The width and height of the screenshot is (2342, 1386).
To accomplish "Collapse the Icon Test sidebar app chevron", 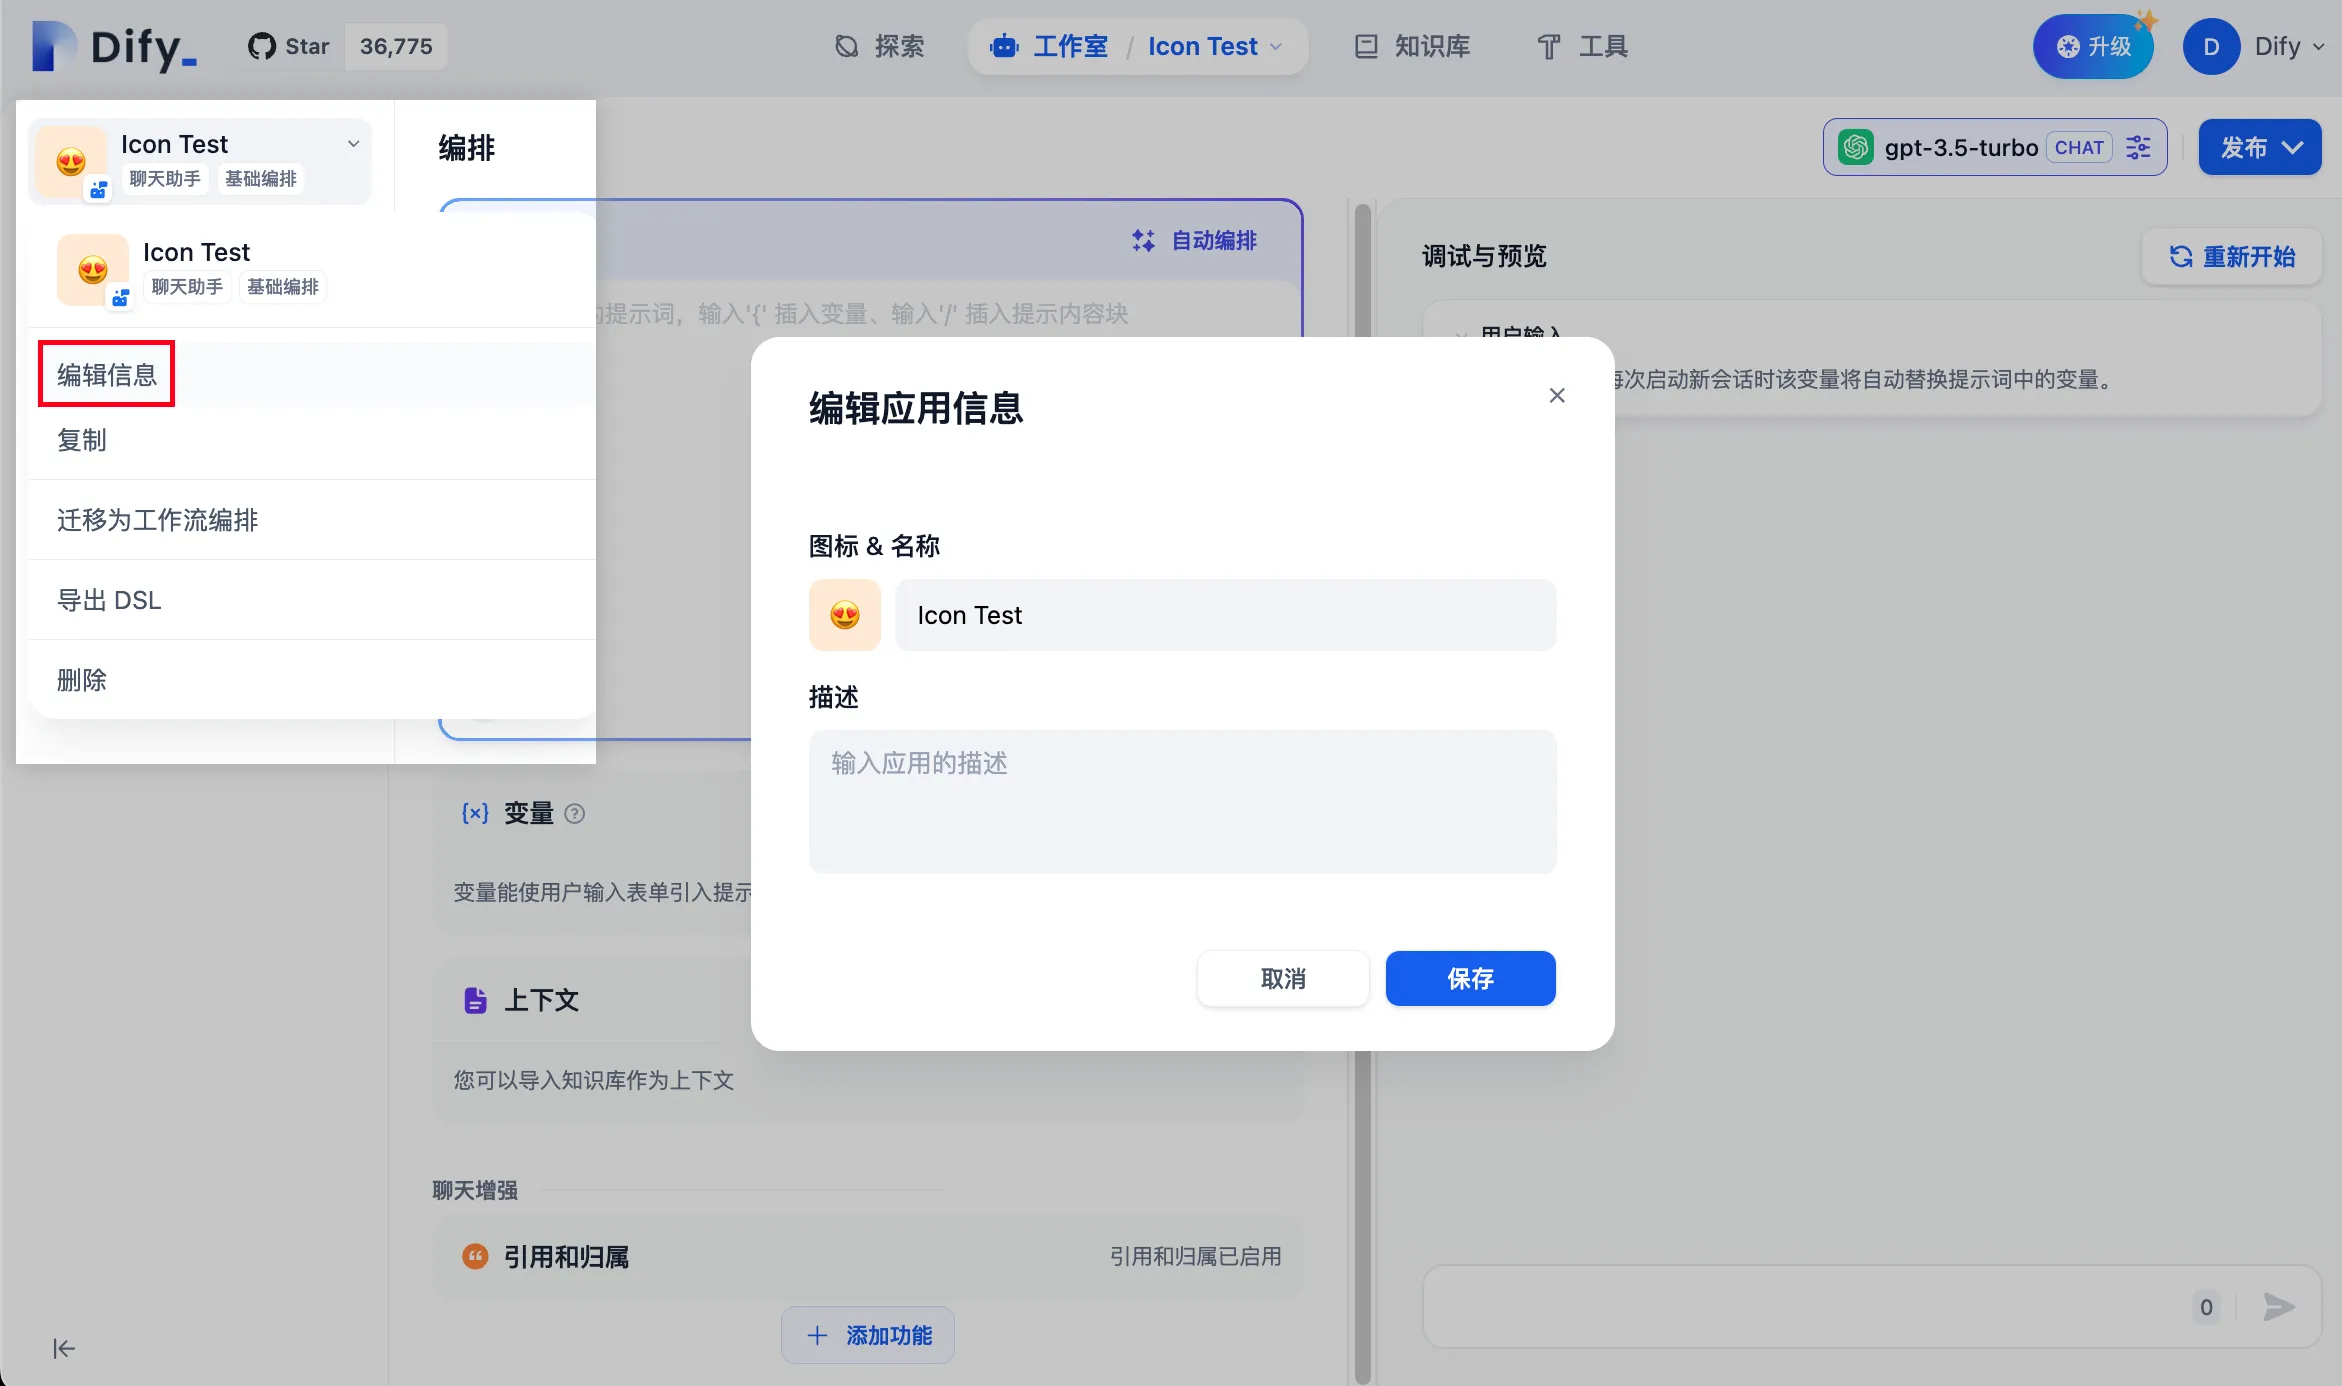I will [353, 144].
